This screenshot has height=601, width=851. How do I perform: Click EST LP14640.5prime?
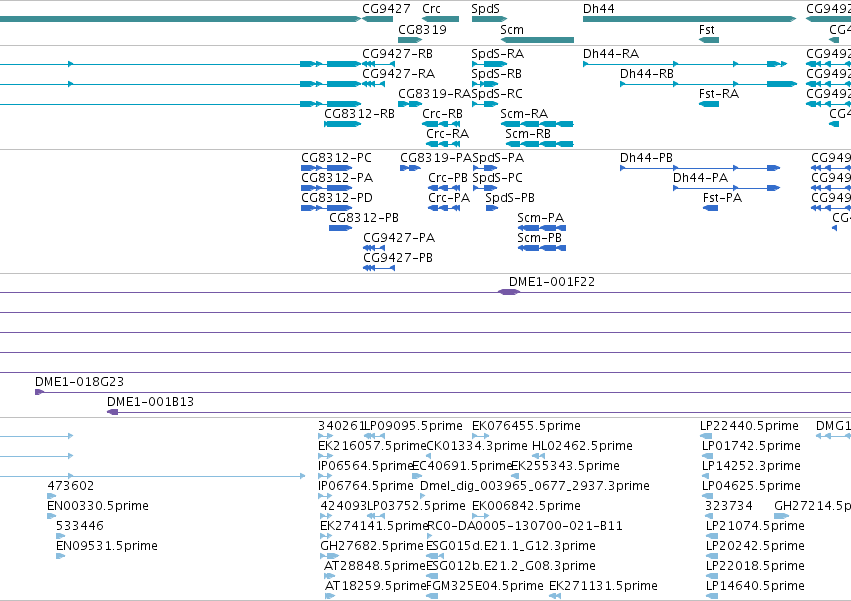(x=712, y=596)
